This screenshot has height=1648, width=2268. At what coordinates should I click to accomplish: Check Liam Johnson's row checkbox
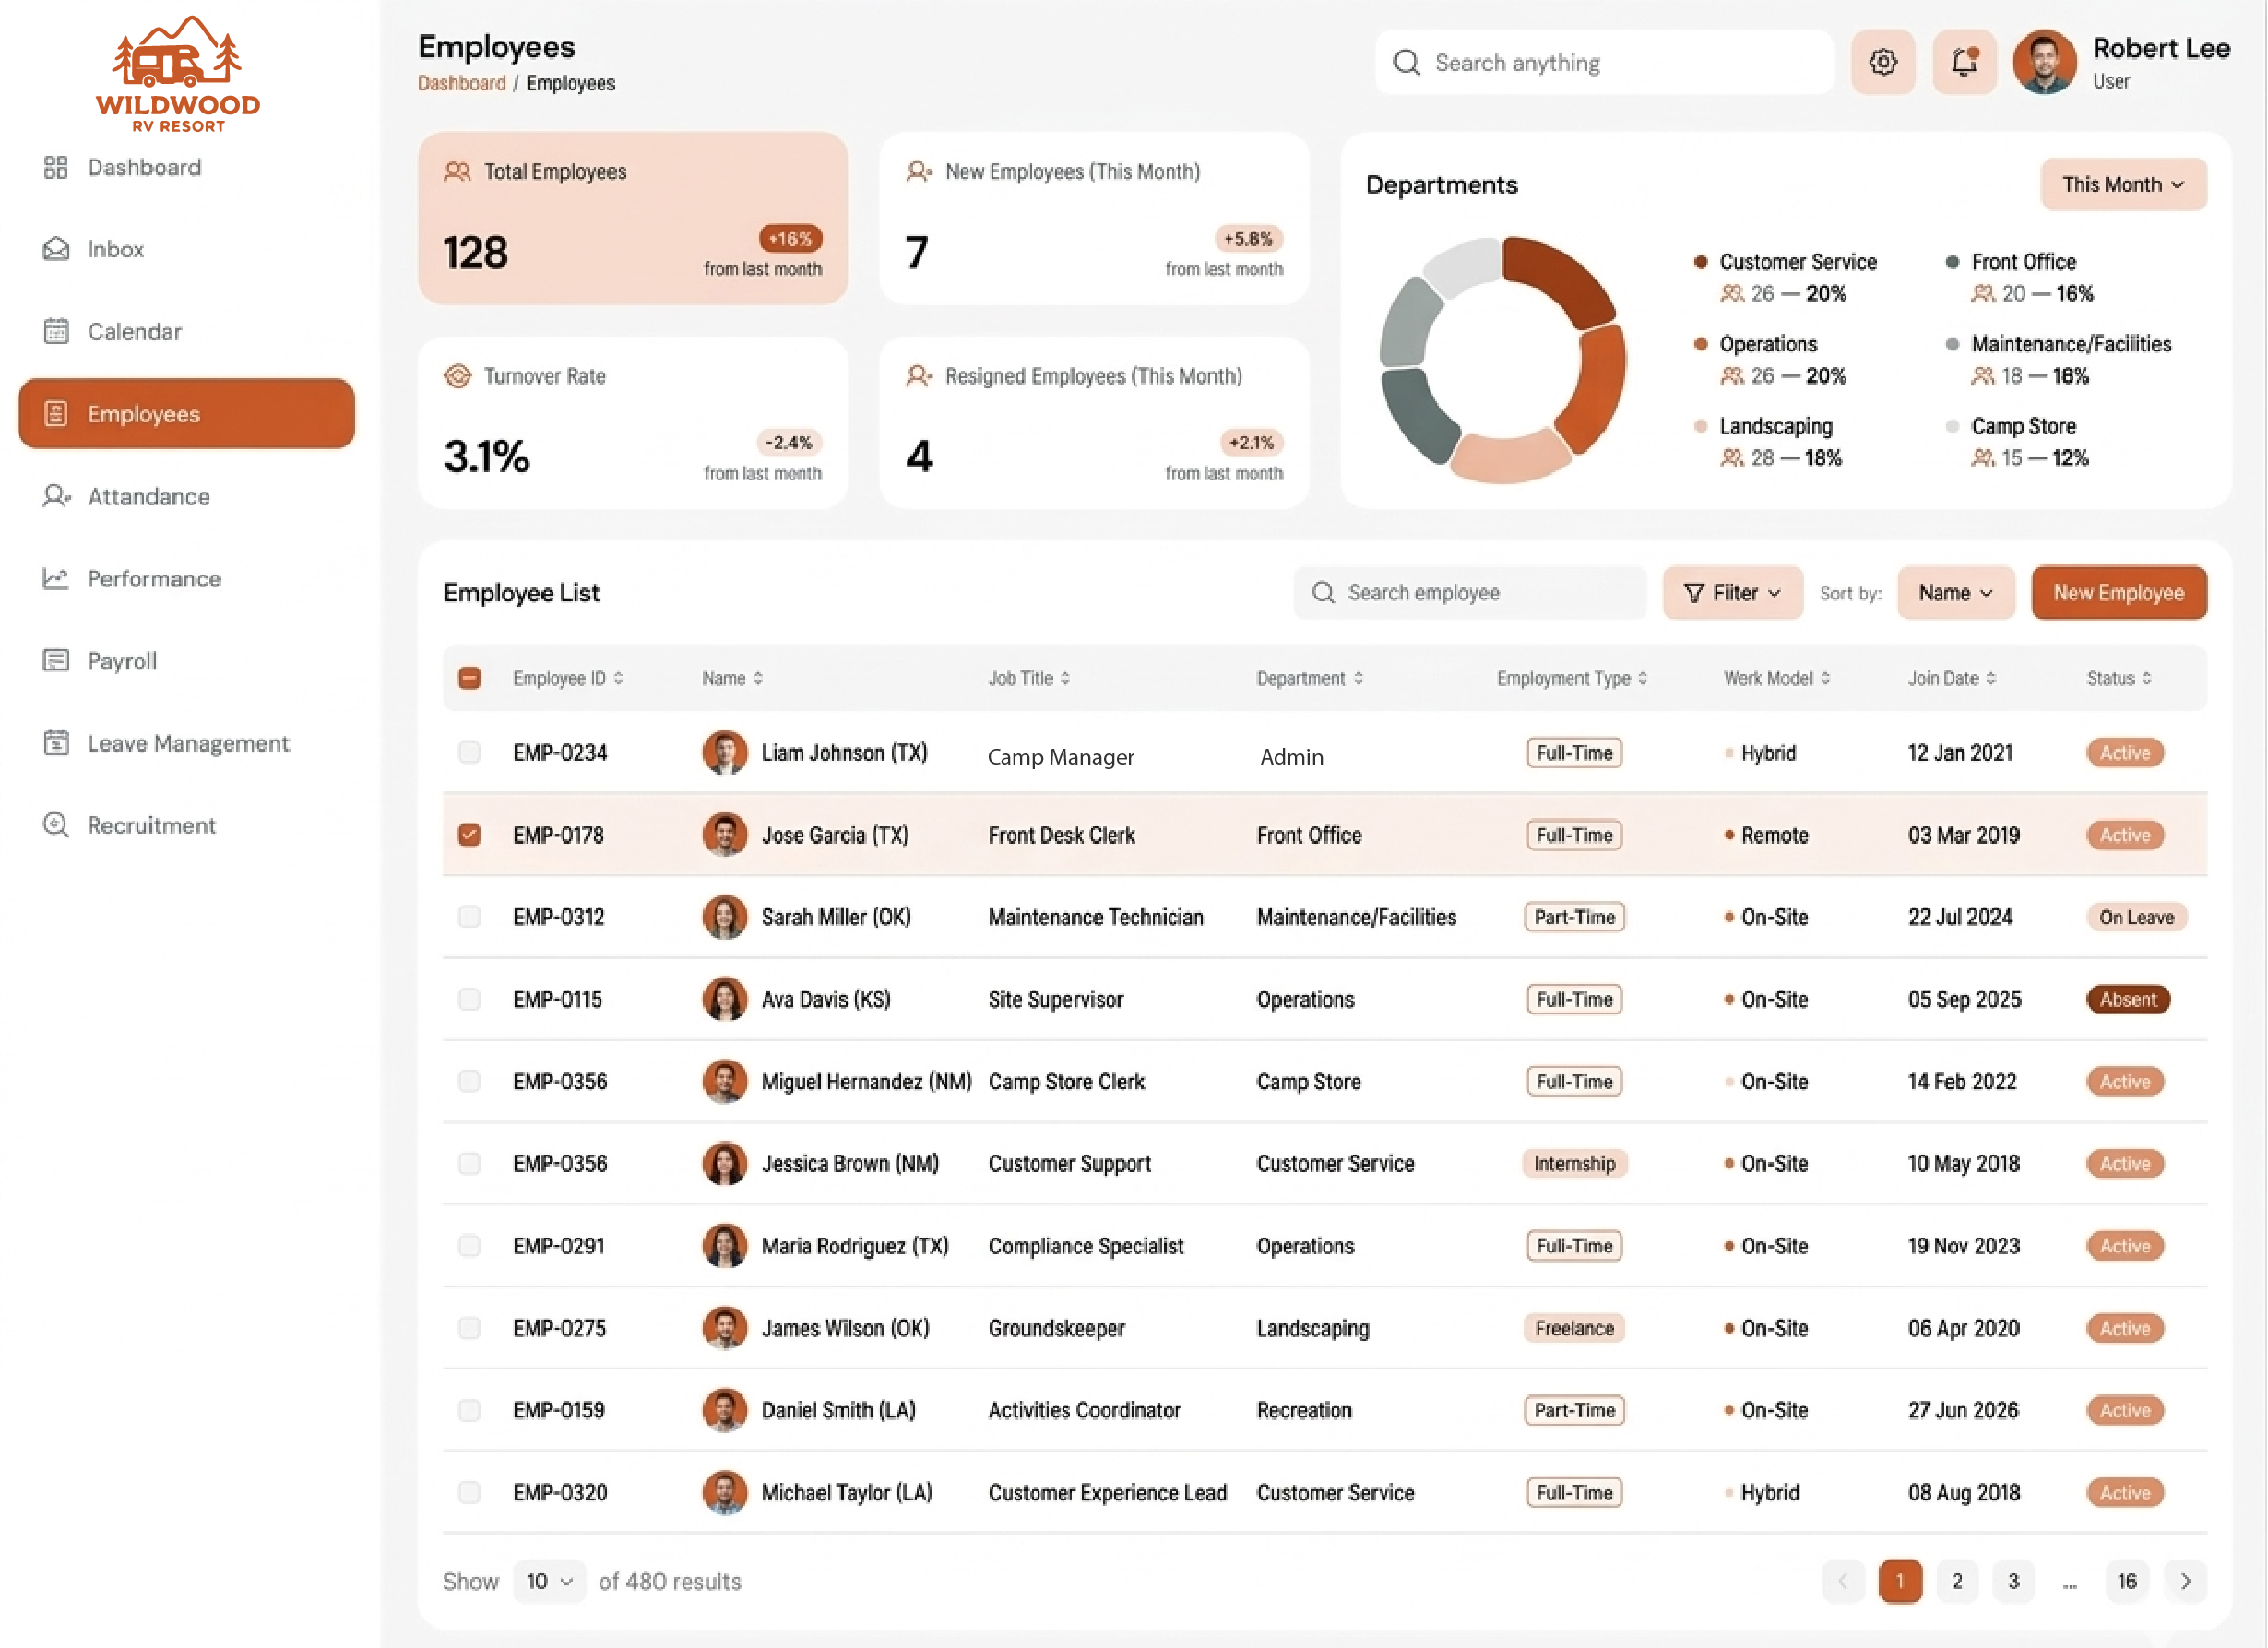[x=469, y=752]
